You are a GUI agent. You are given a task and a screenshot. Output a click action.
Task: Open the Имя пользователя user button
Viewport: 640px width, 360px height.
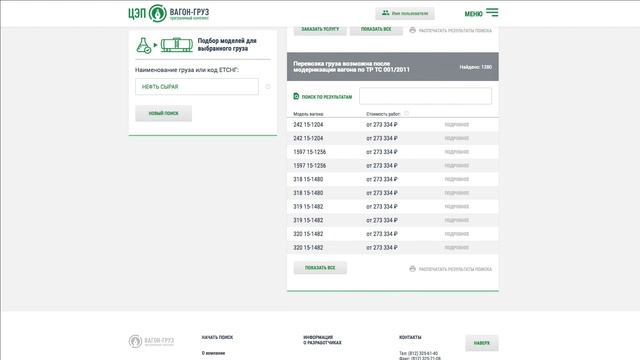click(x=404, y=13)
